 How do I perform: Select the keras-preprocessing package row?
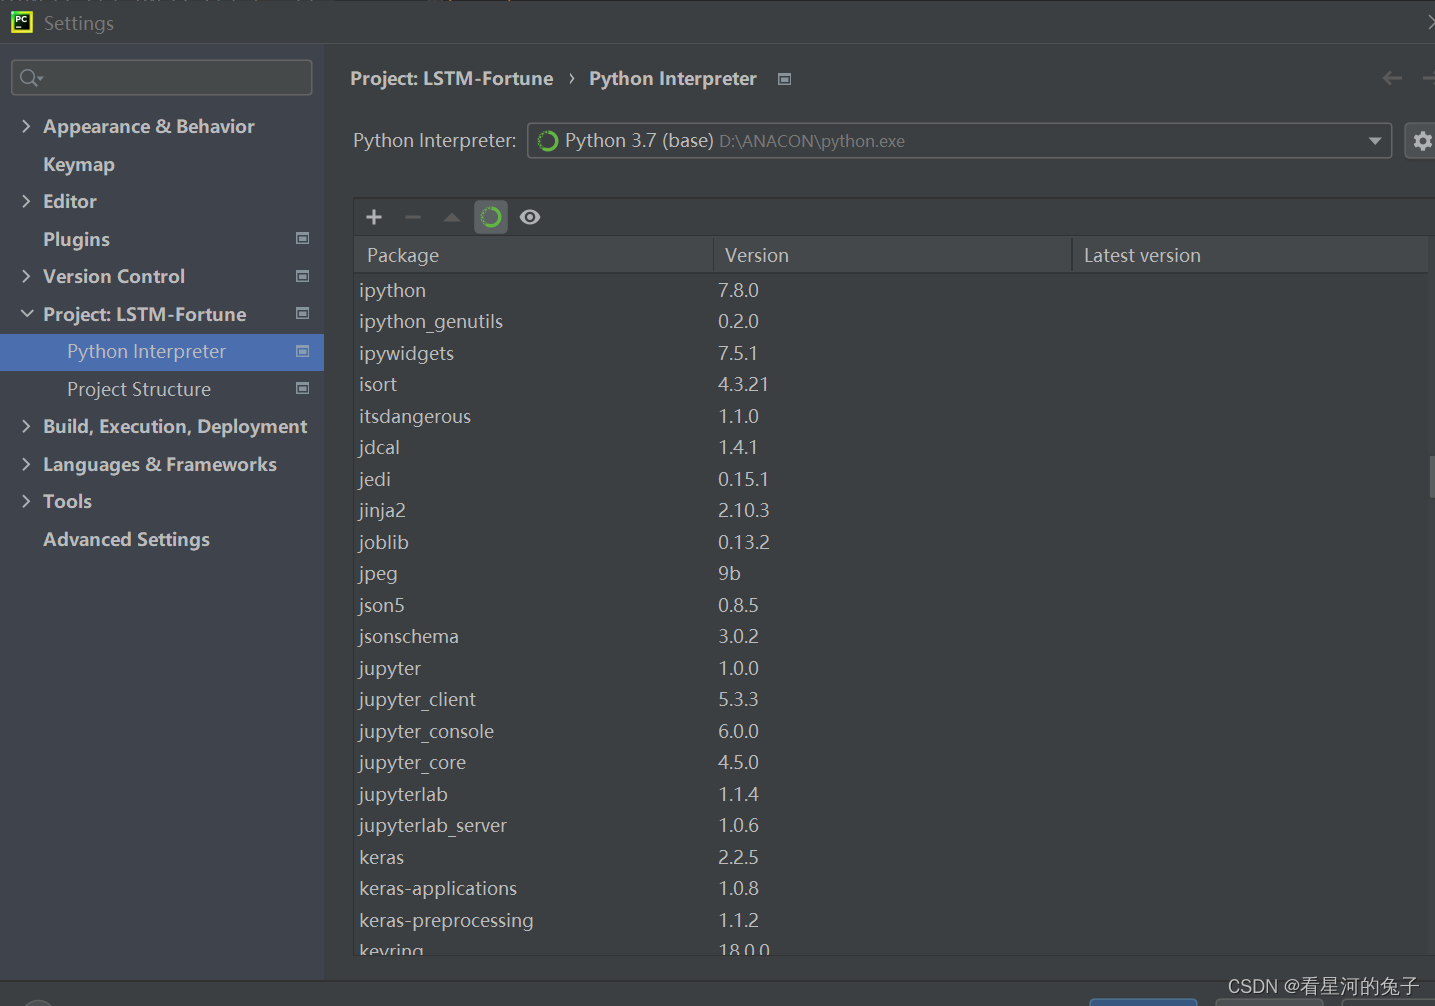tap(891, 920)
